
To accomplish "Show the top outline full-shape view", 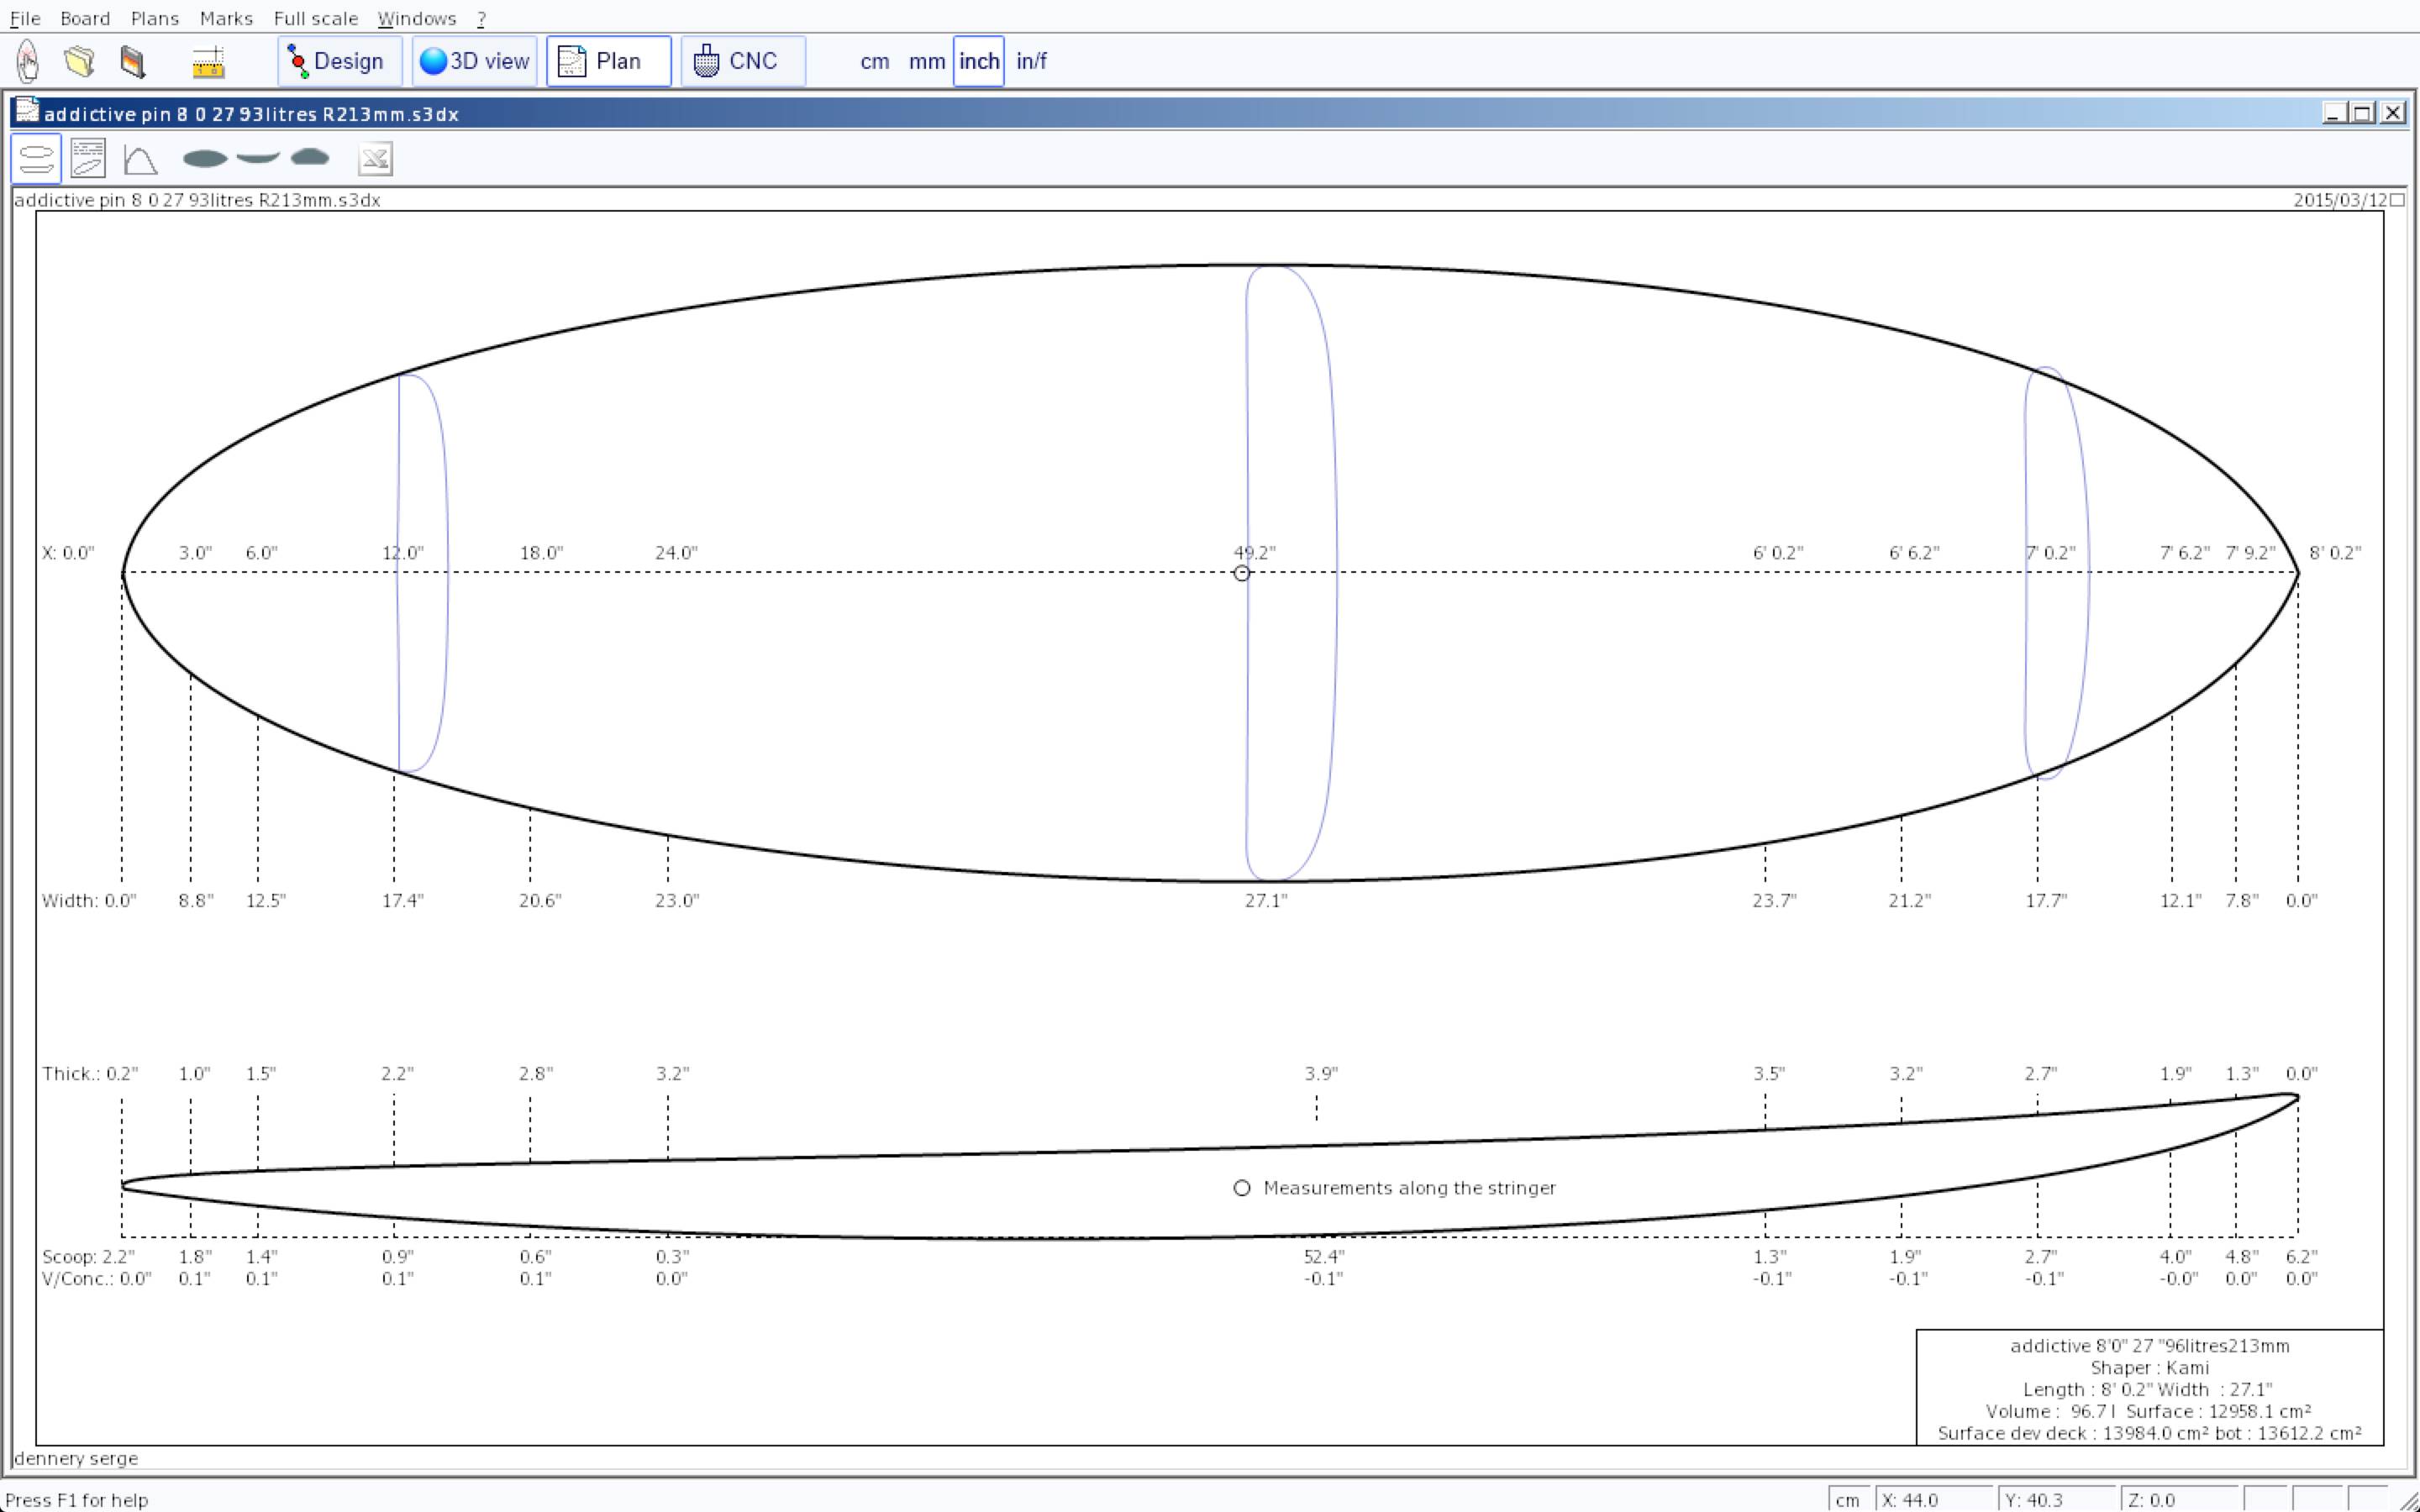I will tap(205, 158).
